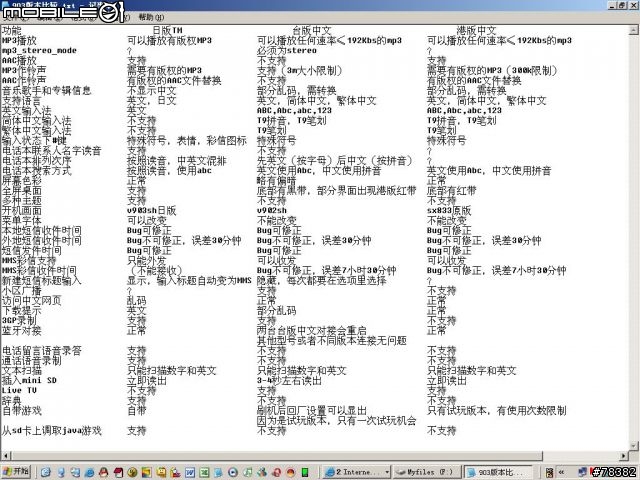The width and height of the screenshot is (640, 480).
Task: Click the vertical scrollbar down arrow
Action: tap(633, 446)
